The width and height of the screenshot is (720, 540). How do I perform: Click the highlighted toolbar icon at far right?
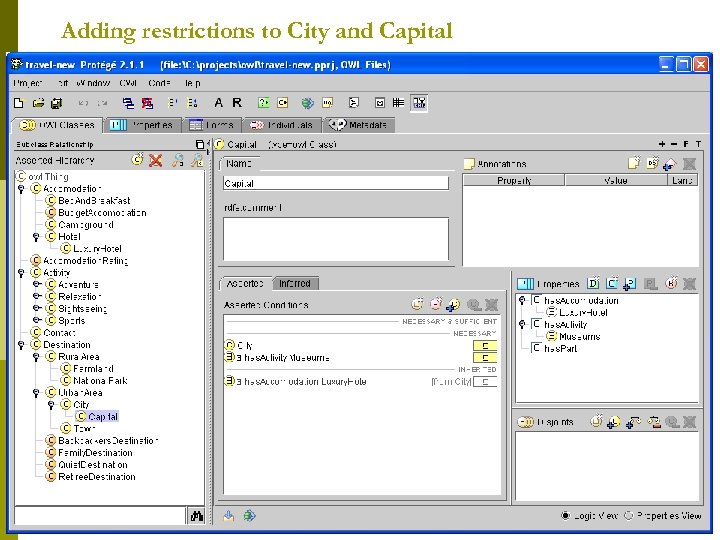(x=419, y=103)
